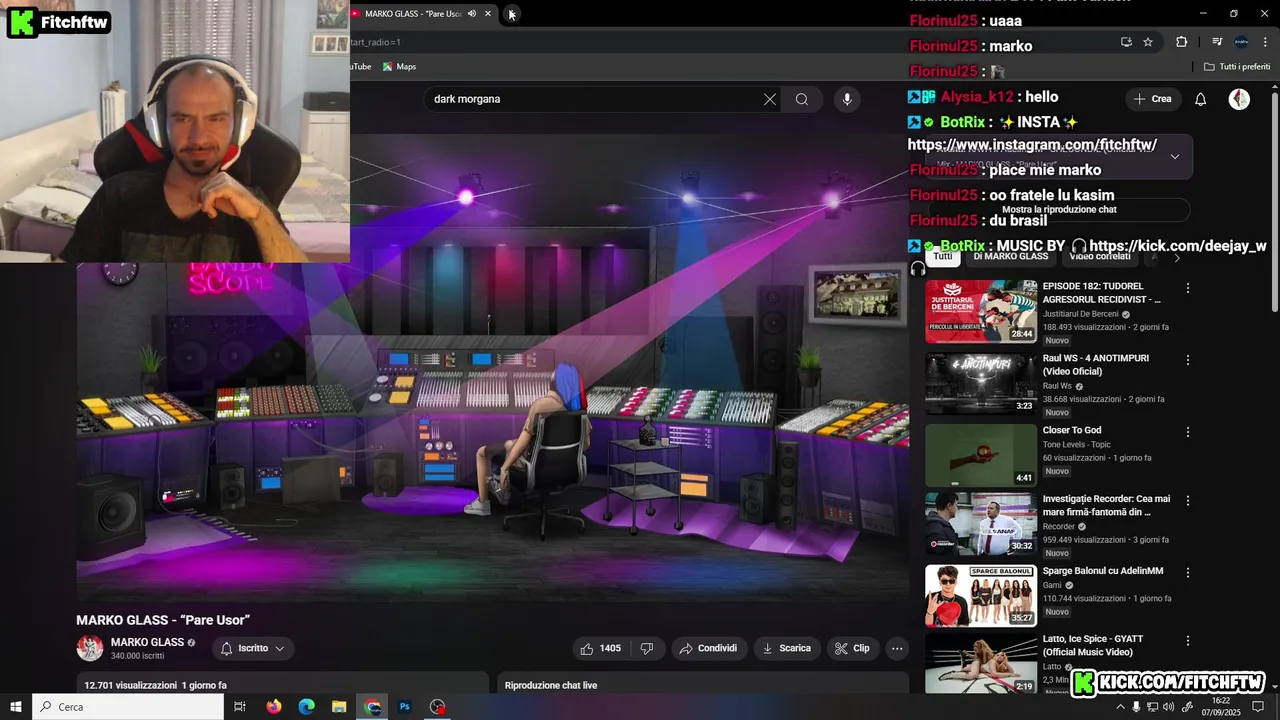Launch Microsoft Edge from the taskbar
This screenshot has height=720, width=1280.
tap(307, 707)
